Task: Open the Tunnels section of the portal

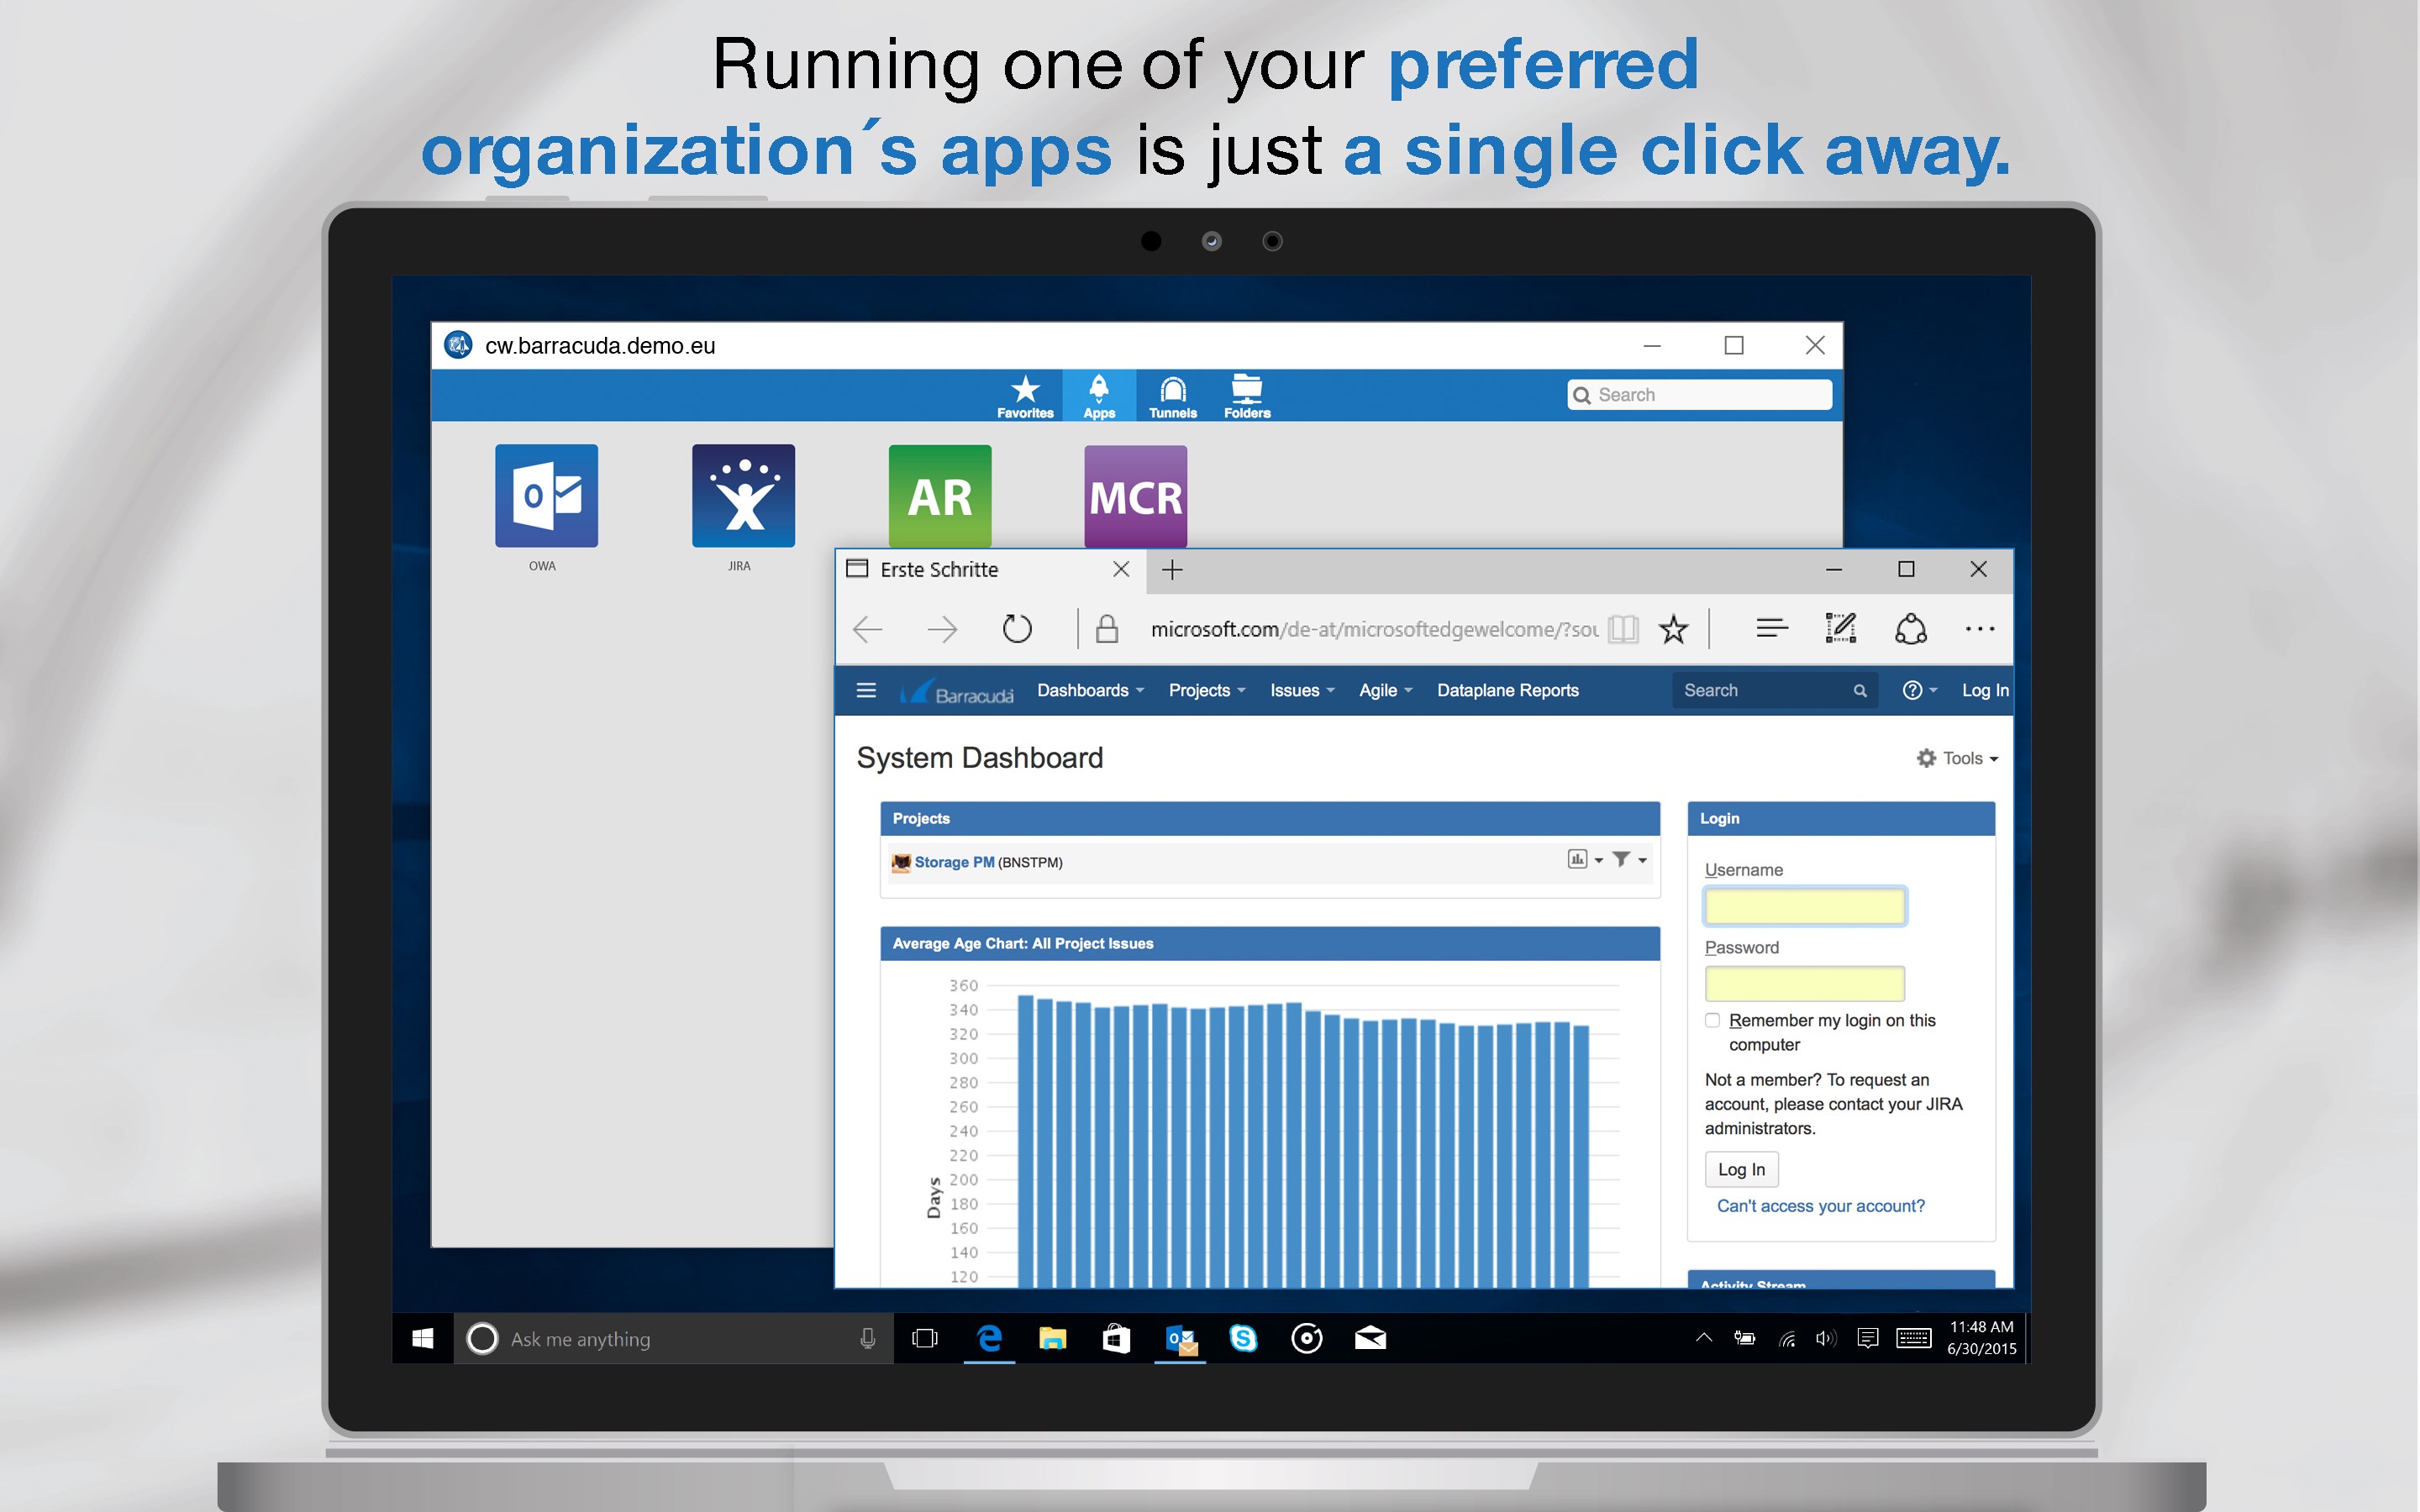Action: pos(1172,395)
